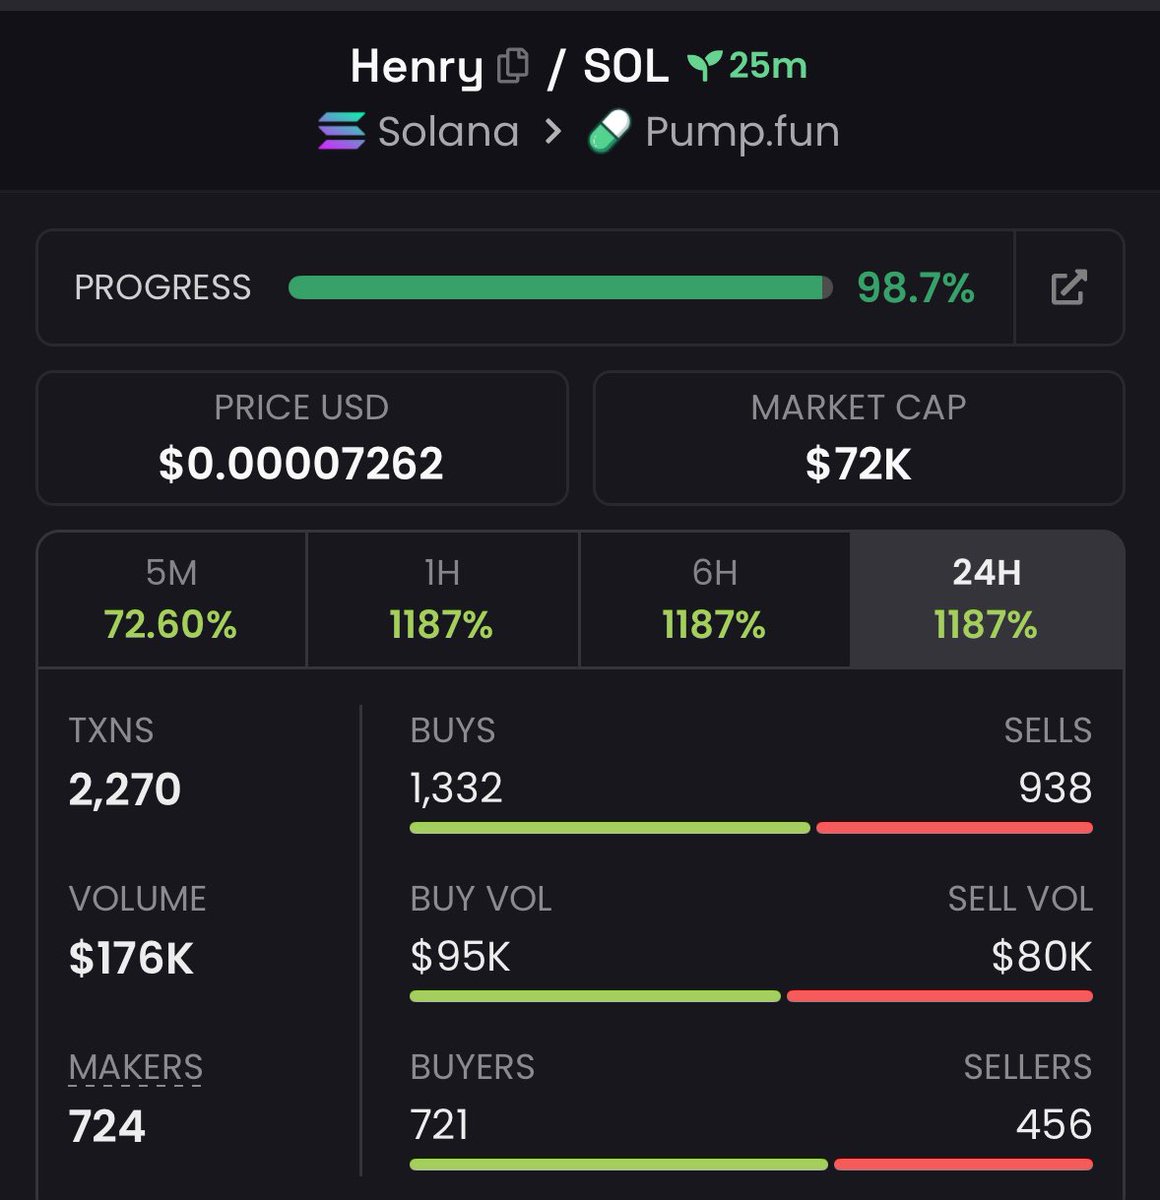Viewport: 1160px width, 1200px height.
Task: Click the breadcrumb chevron after Solana
Action: 553,131
